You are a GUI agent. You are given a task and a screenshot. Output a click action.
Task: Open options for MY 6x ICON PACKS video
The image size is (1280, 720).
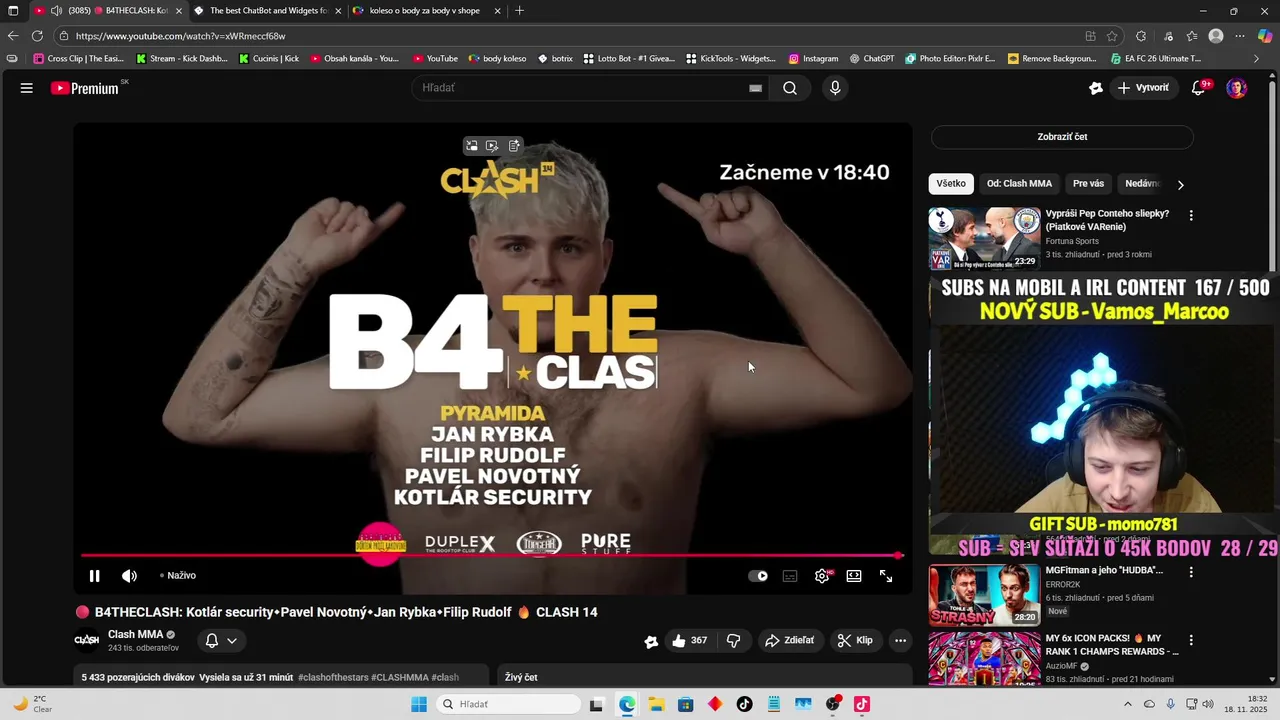(1191, 639)
